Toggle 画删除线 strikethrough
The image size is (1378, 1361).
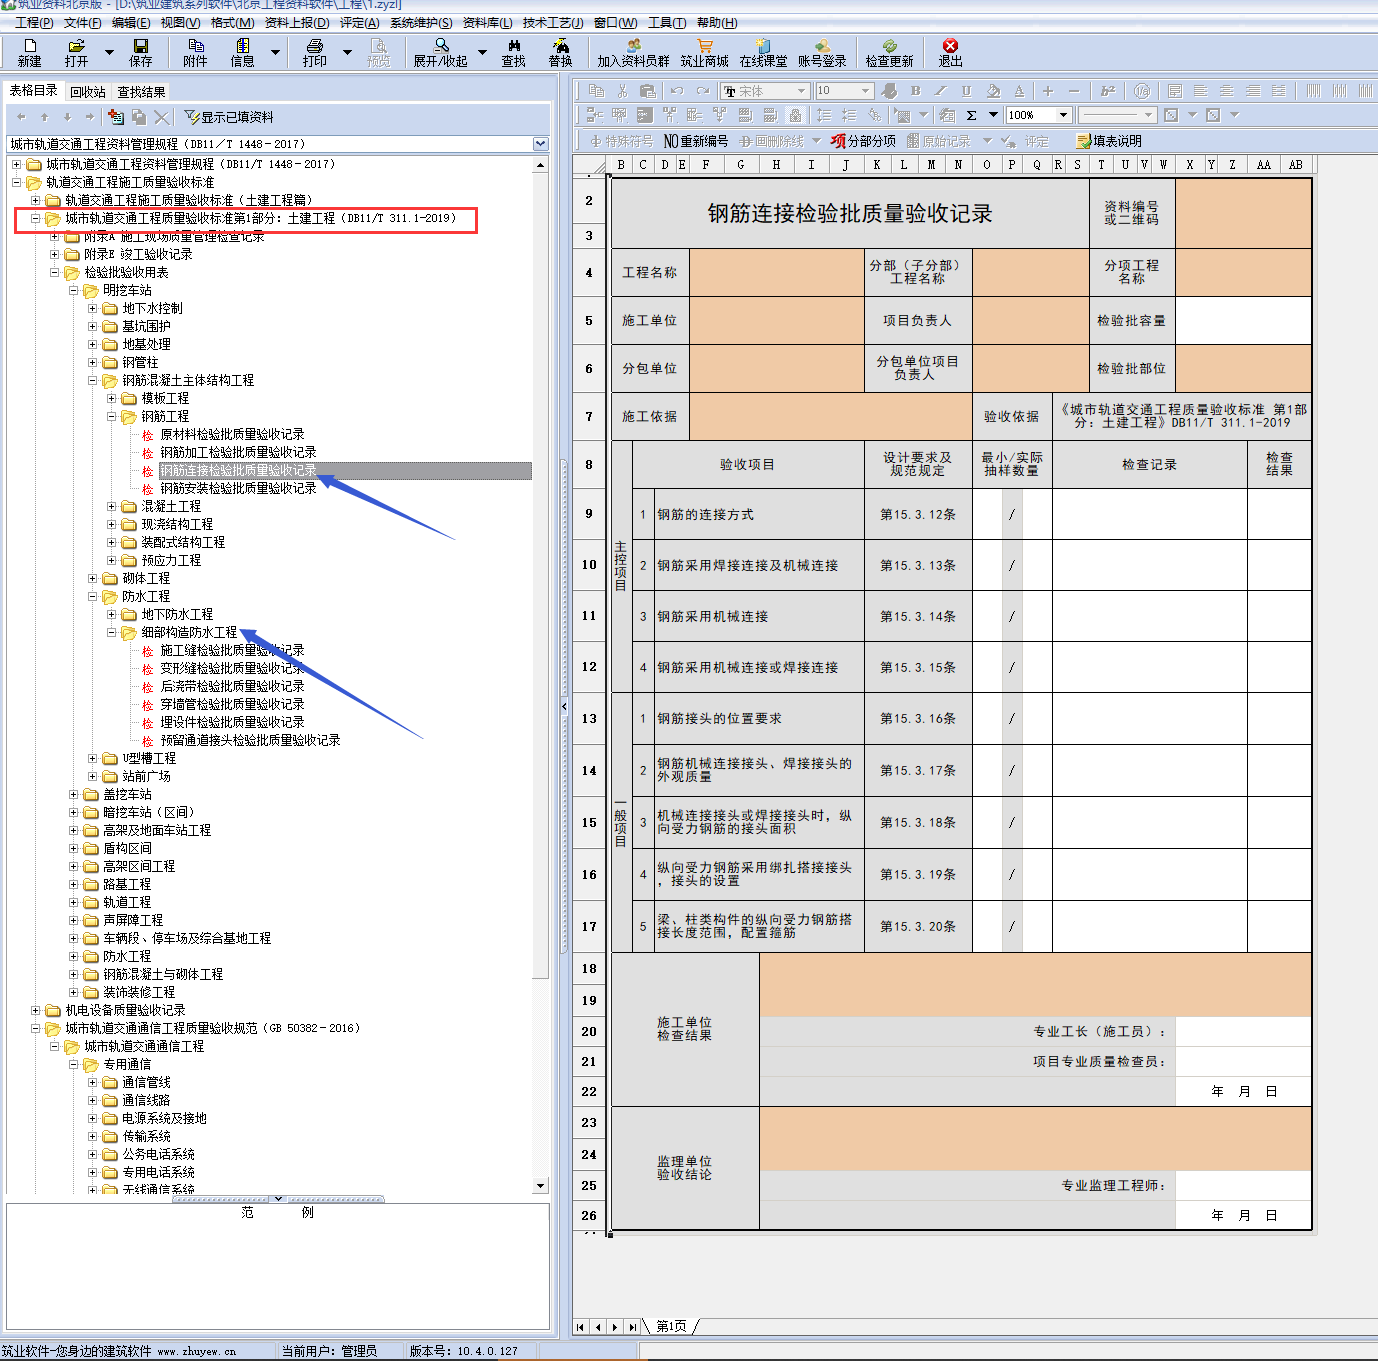click(x=772, y=141)
